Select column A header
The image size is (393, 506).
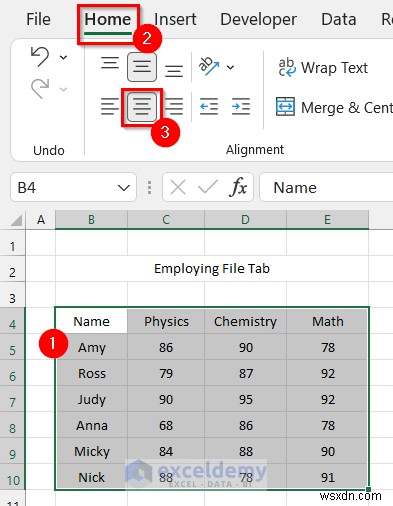point(41,220)
